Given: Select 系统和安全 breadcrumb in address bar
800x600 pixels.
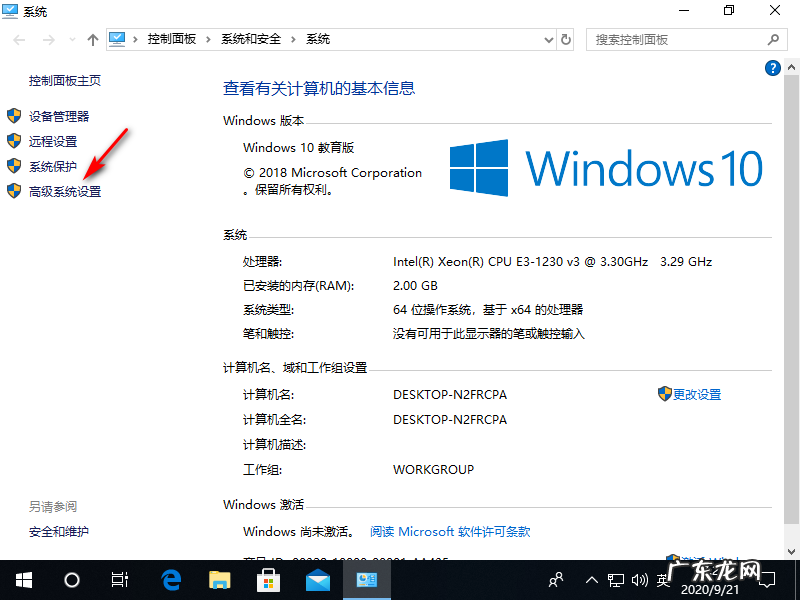Looking at the screenshot, I should pos(251,39).
